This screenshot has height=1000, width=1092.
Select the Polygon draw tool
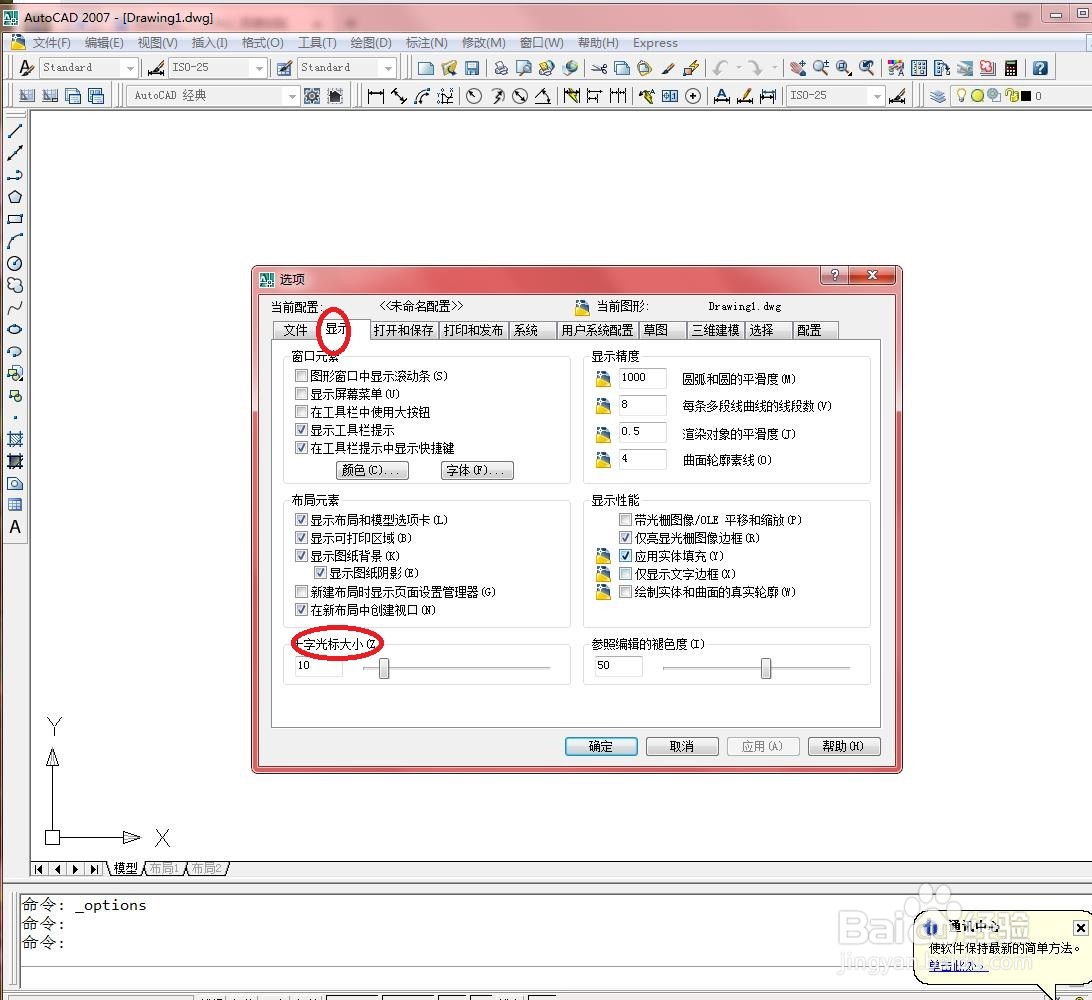(15, 196)
